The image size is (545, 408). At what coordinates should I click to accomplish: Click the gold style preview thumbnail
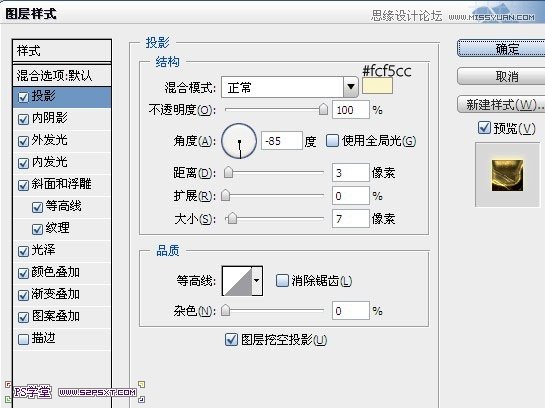(x=507, y=175)
